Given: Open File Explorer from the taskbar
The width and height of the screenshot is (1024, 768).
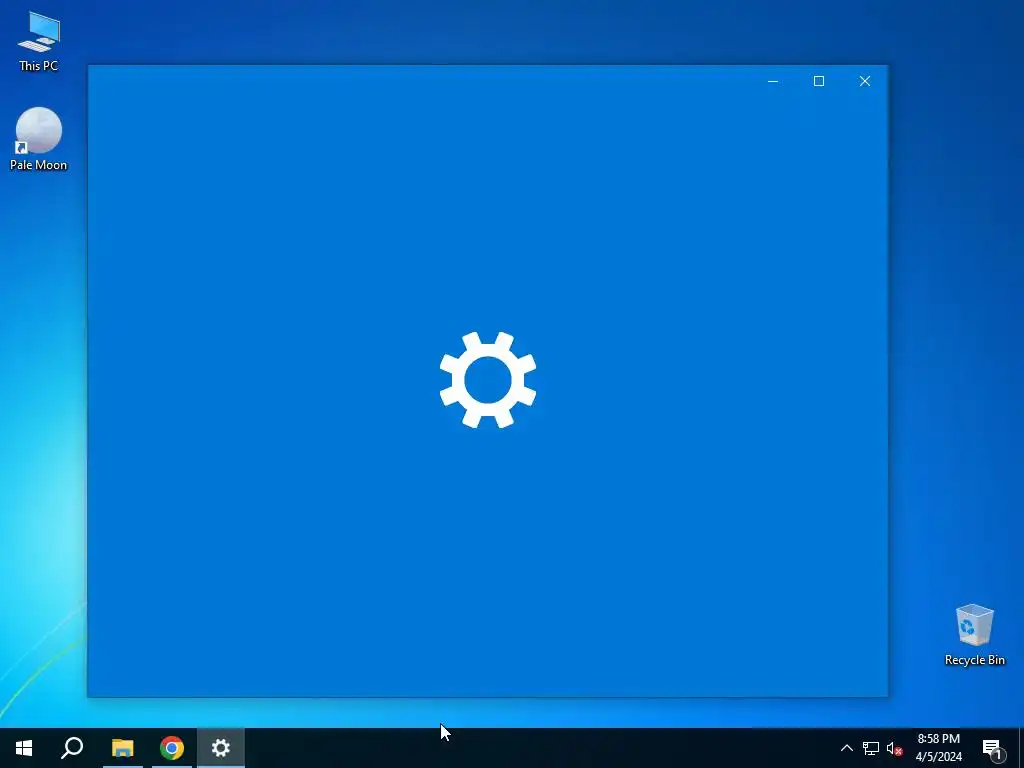Looking at the screenshot, I should pos(123,748).
